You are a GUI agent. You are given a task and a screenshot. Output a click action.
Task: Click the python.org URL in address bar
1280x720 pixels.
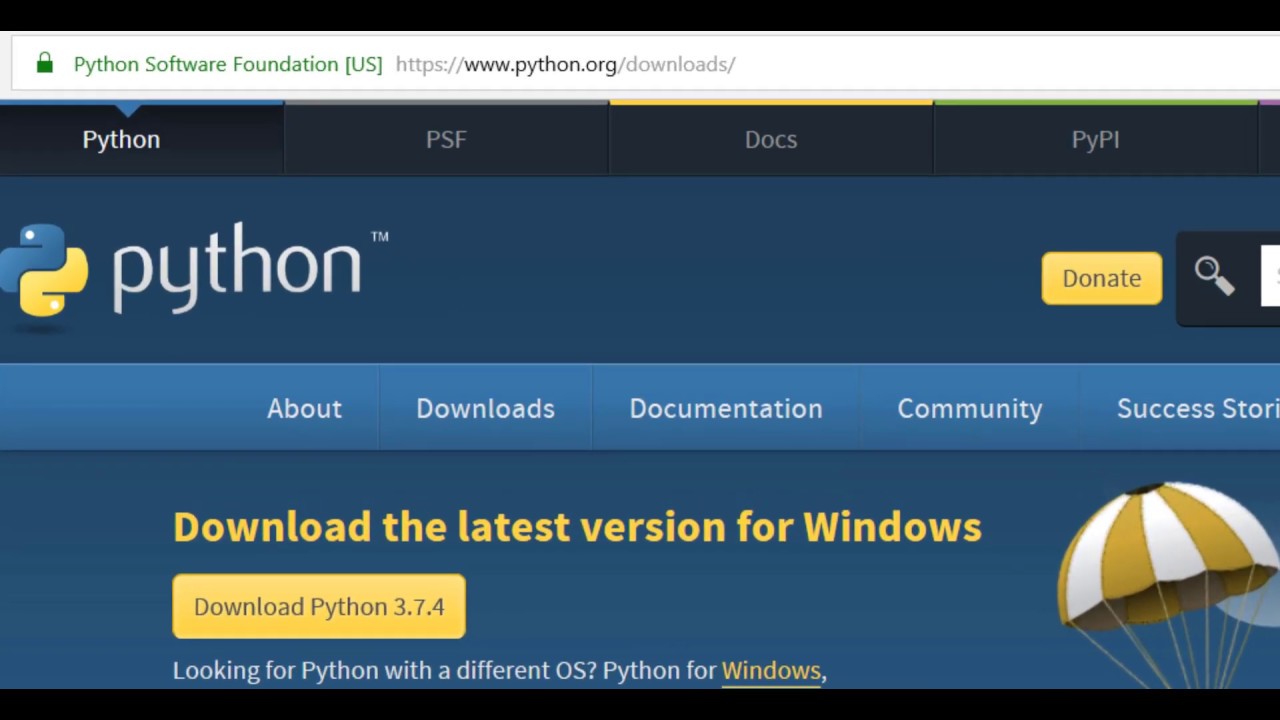565,64
